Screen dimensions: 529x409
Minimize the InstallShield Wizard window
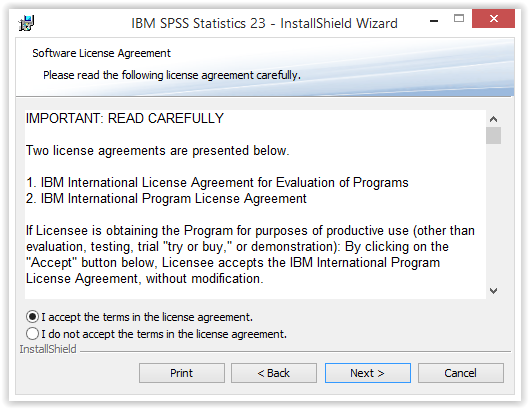(434, 21)
